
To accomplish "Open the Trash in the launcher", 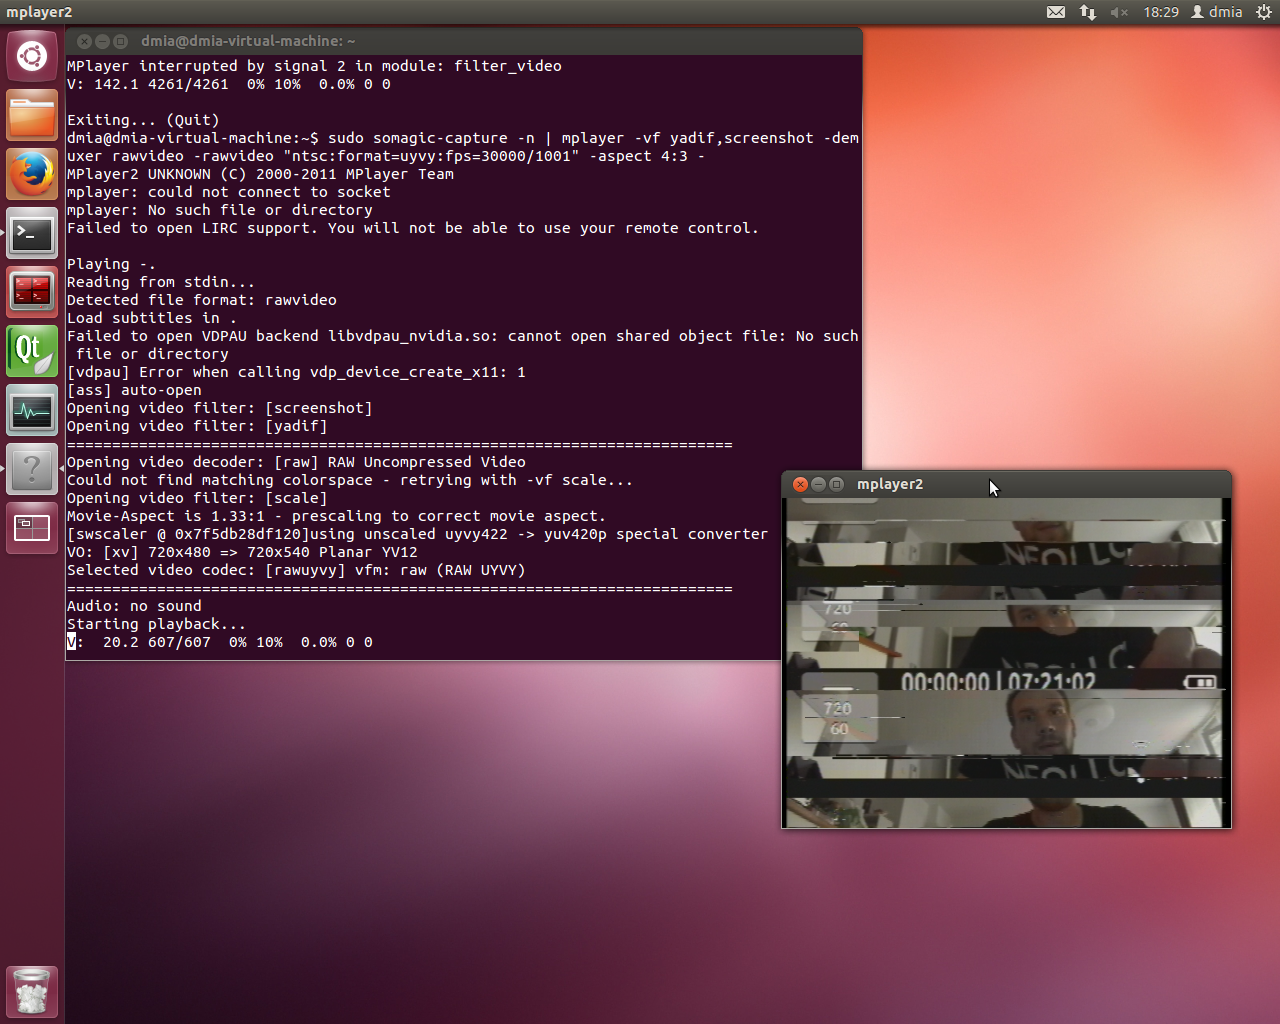I will 32,991.
